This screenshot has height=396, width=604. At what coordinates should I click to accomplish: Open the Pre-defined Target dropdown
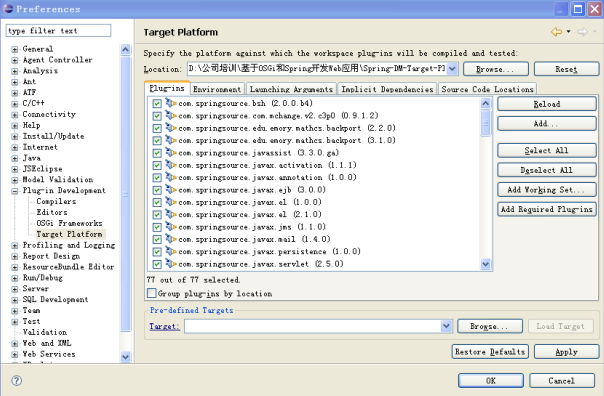446,326
